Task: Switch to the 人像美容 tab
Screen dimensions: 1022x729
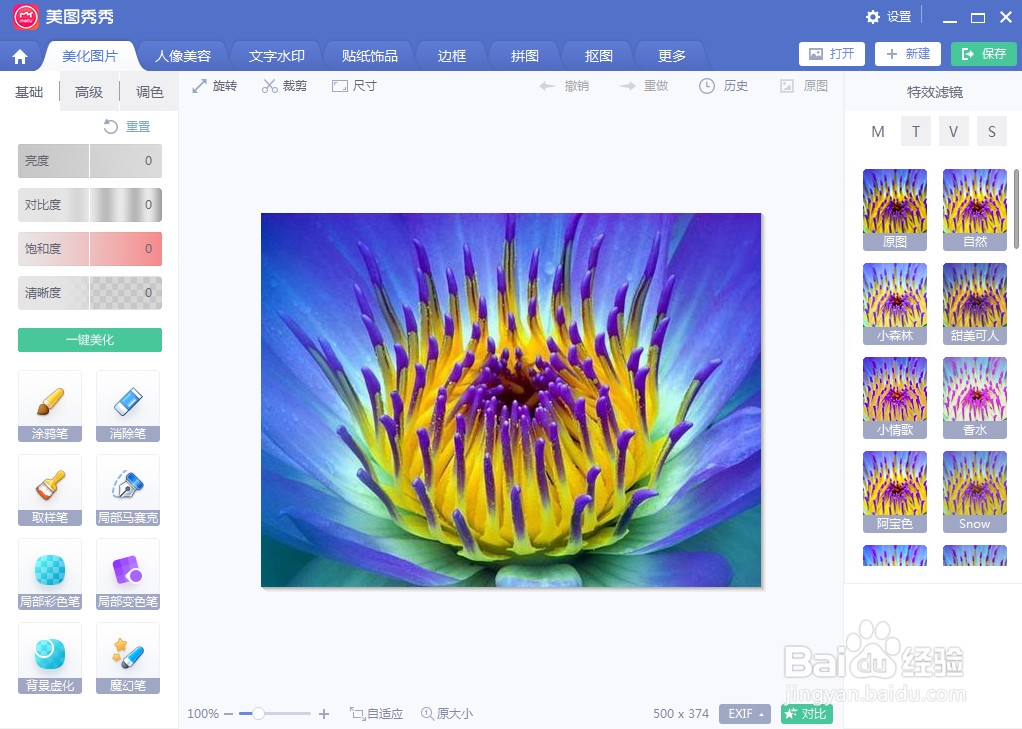Action: (x=183, y=56)
